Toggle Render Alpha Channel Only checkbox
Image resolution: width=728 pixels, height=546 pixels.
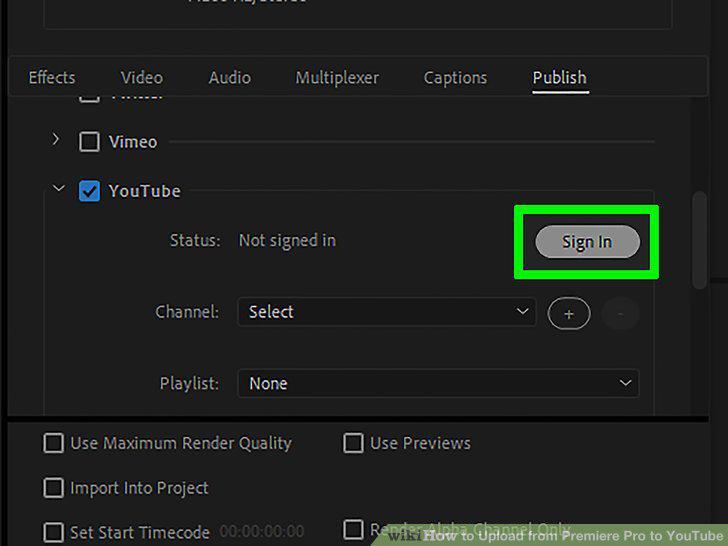[x=353, y=529]
